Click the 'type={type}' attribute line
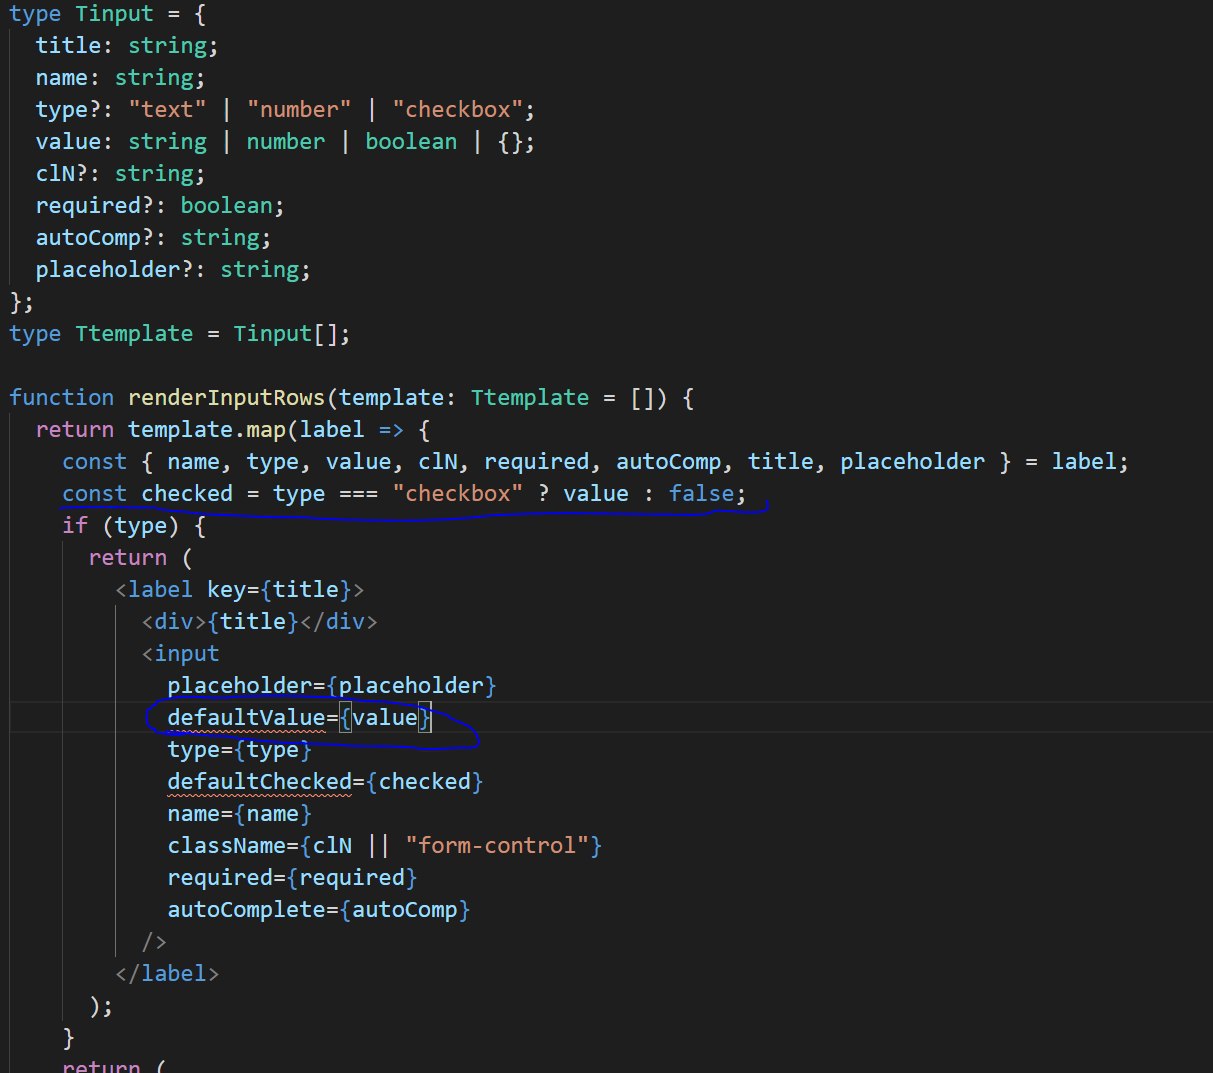 tap(239, 750)
